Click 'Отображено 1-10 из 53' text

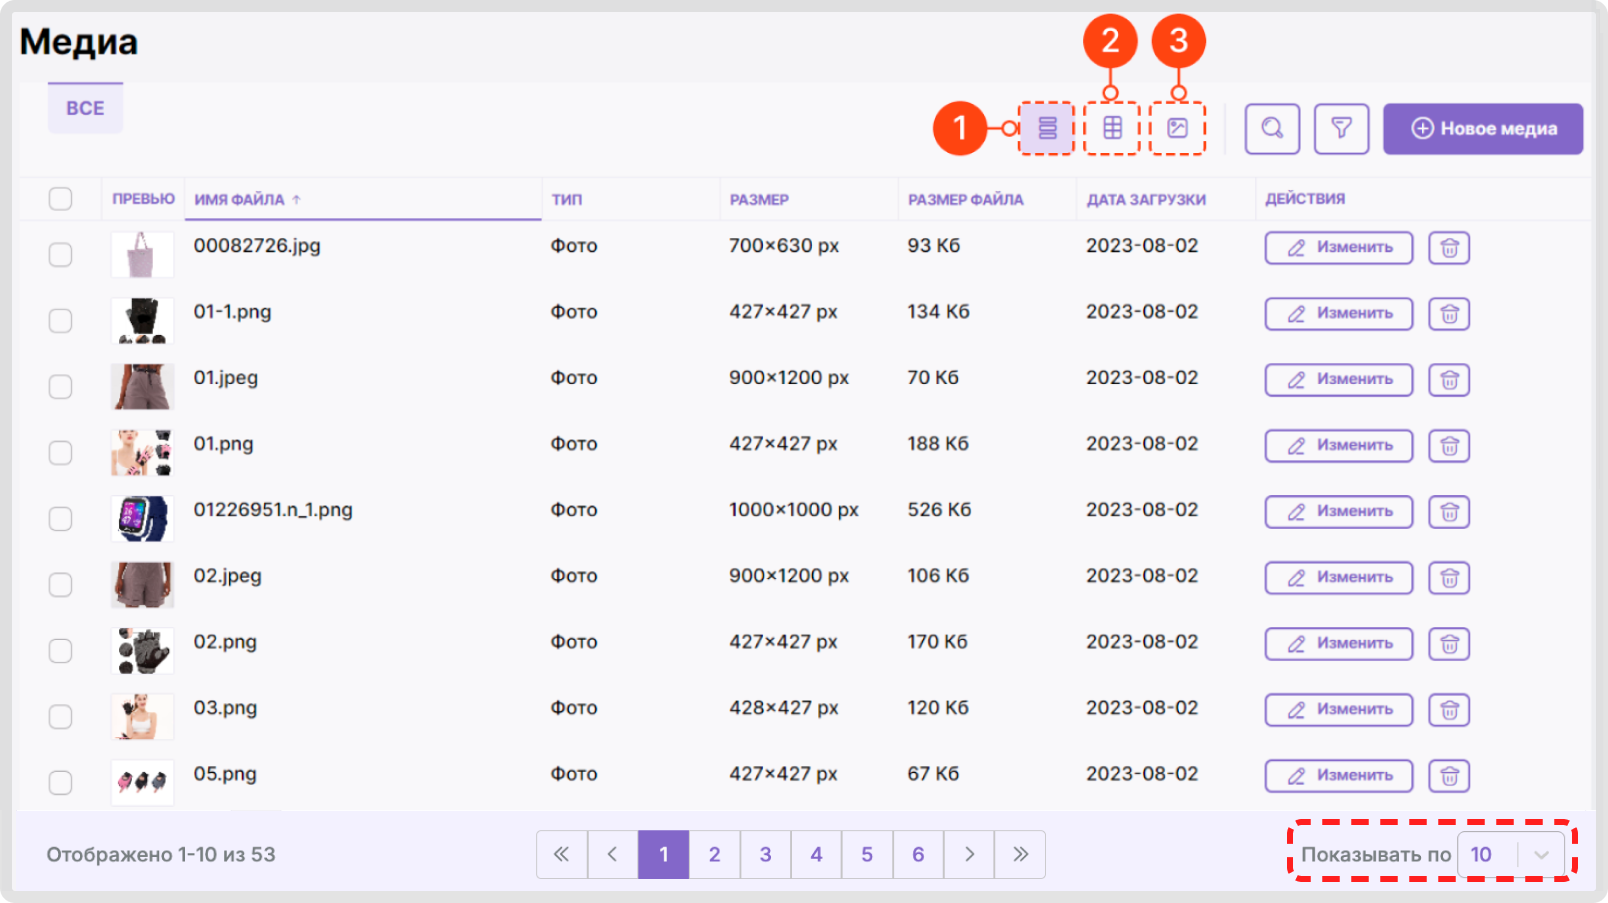(161, 855)
